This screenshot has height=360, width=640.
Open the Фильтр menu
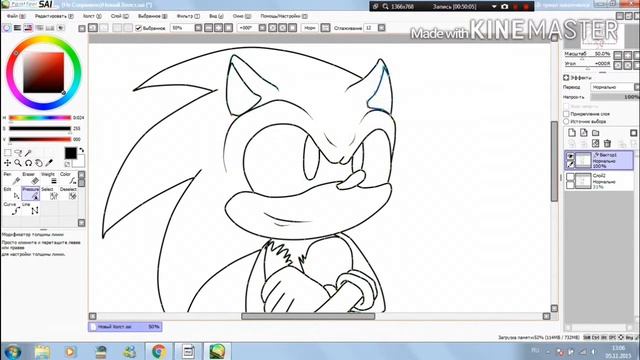pyautogui.click(x=188, y=16)
